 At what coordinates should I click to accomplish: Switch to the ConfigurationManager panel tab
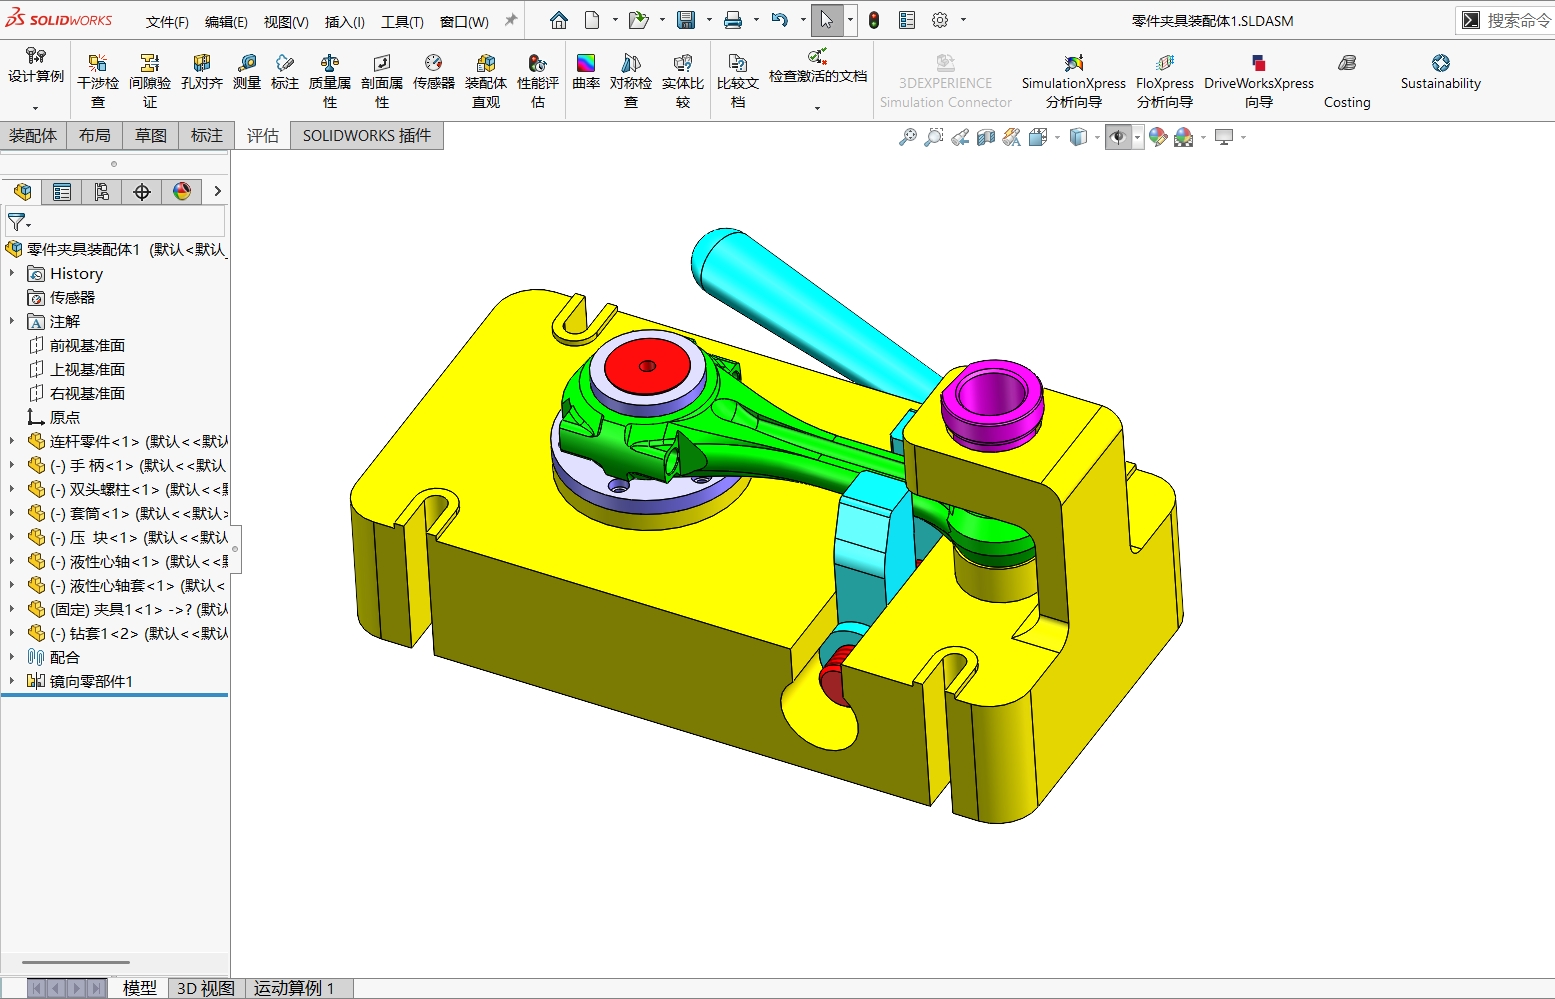[102, 192]
